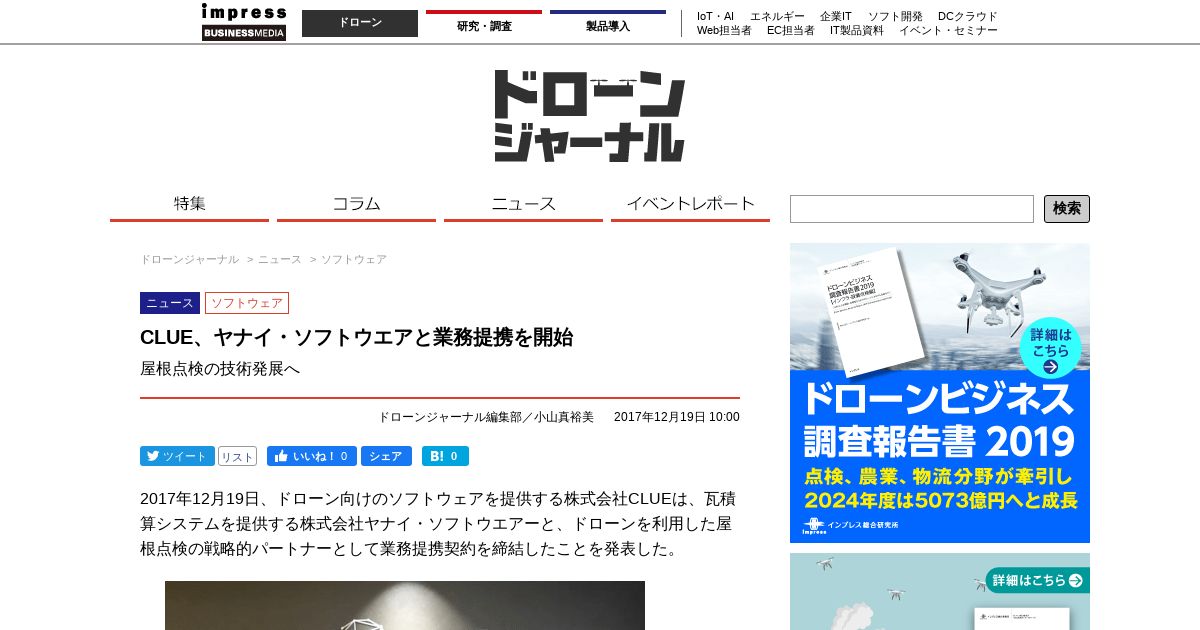Click the Facebook いいね! button
This screenshot has height=630, width=1200.
pos(311,456)
